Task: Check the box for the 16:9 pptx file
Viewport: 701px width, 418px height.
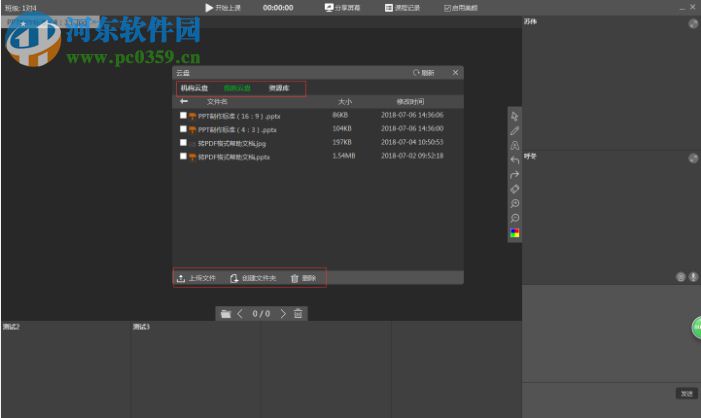Action: coord(183,115)
